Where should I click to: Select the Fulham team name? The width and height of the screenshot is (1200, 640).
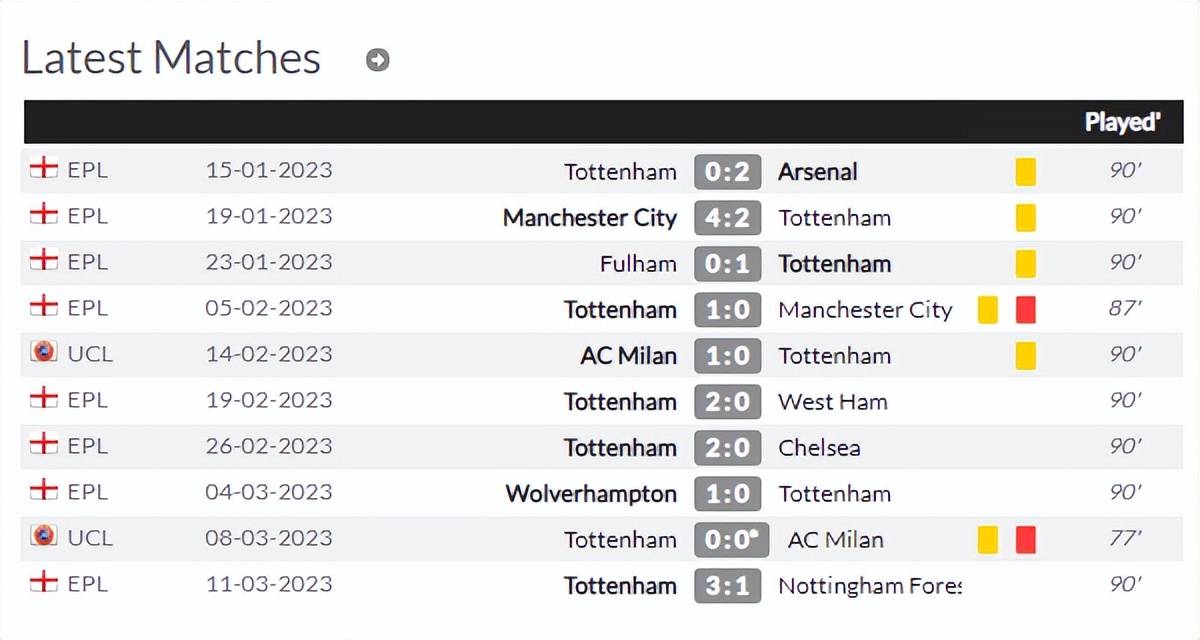638,264
